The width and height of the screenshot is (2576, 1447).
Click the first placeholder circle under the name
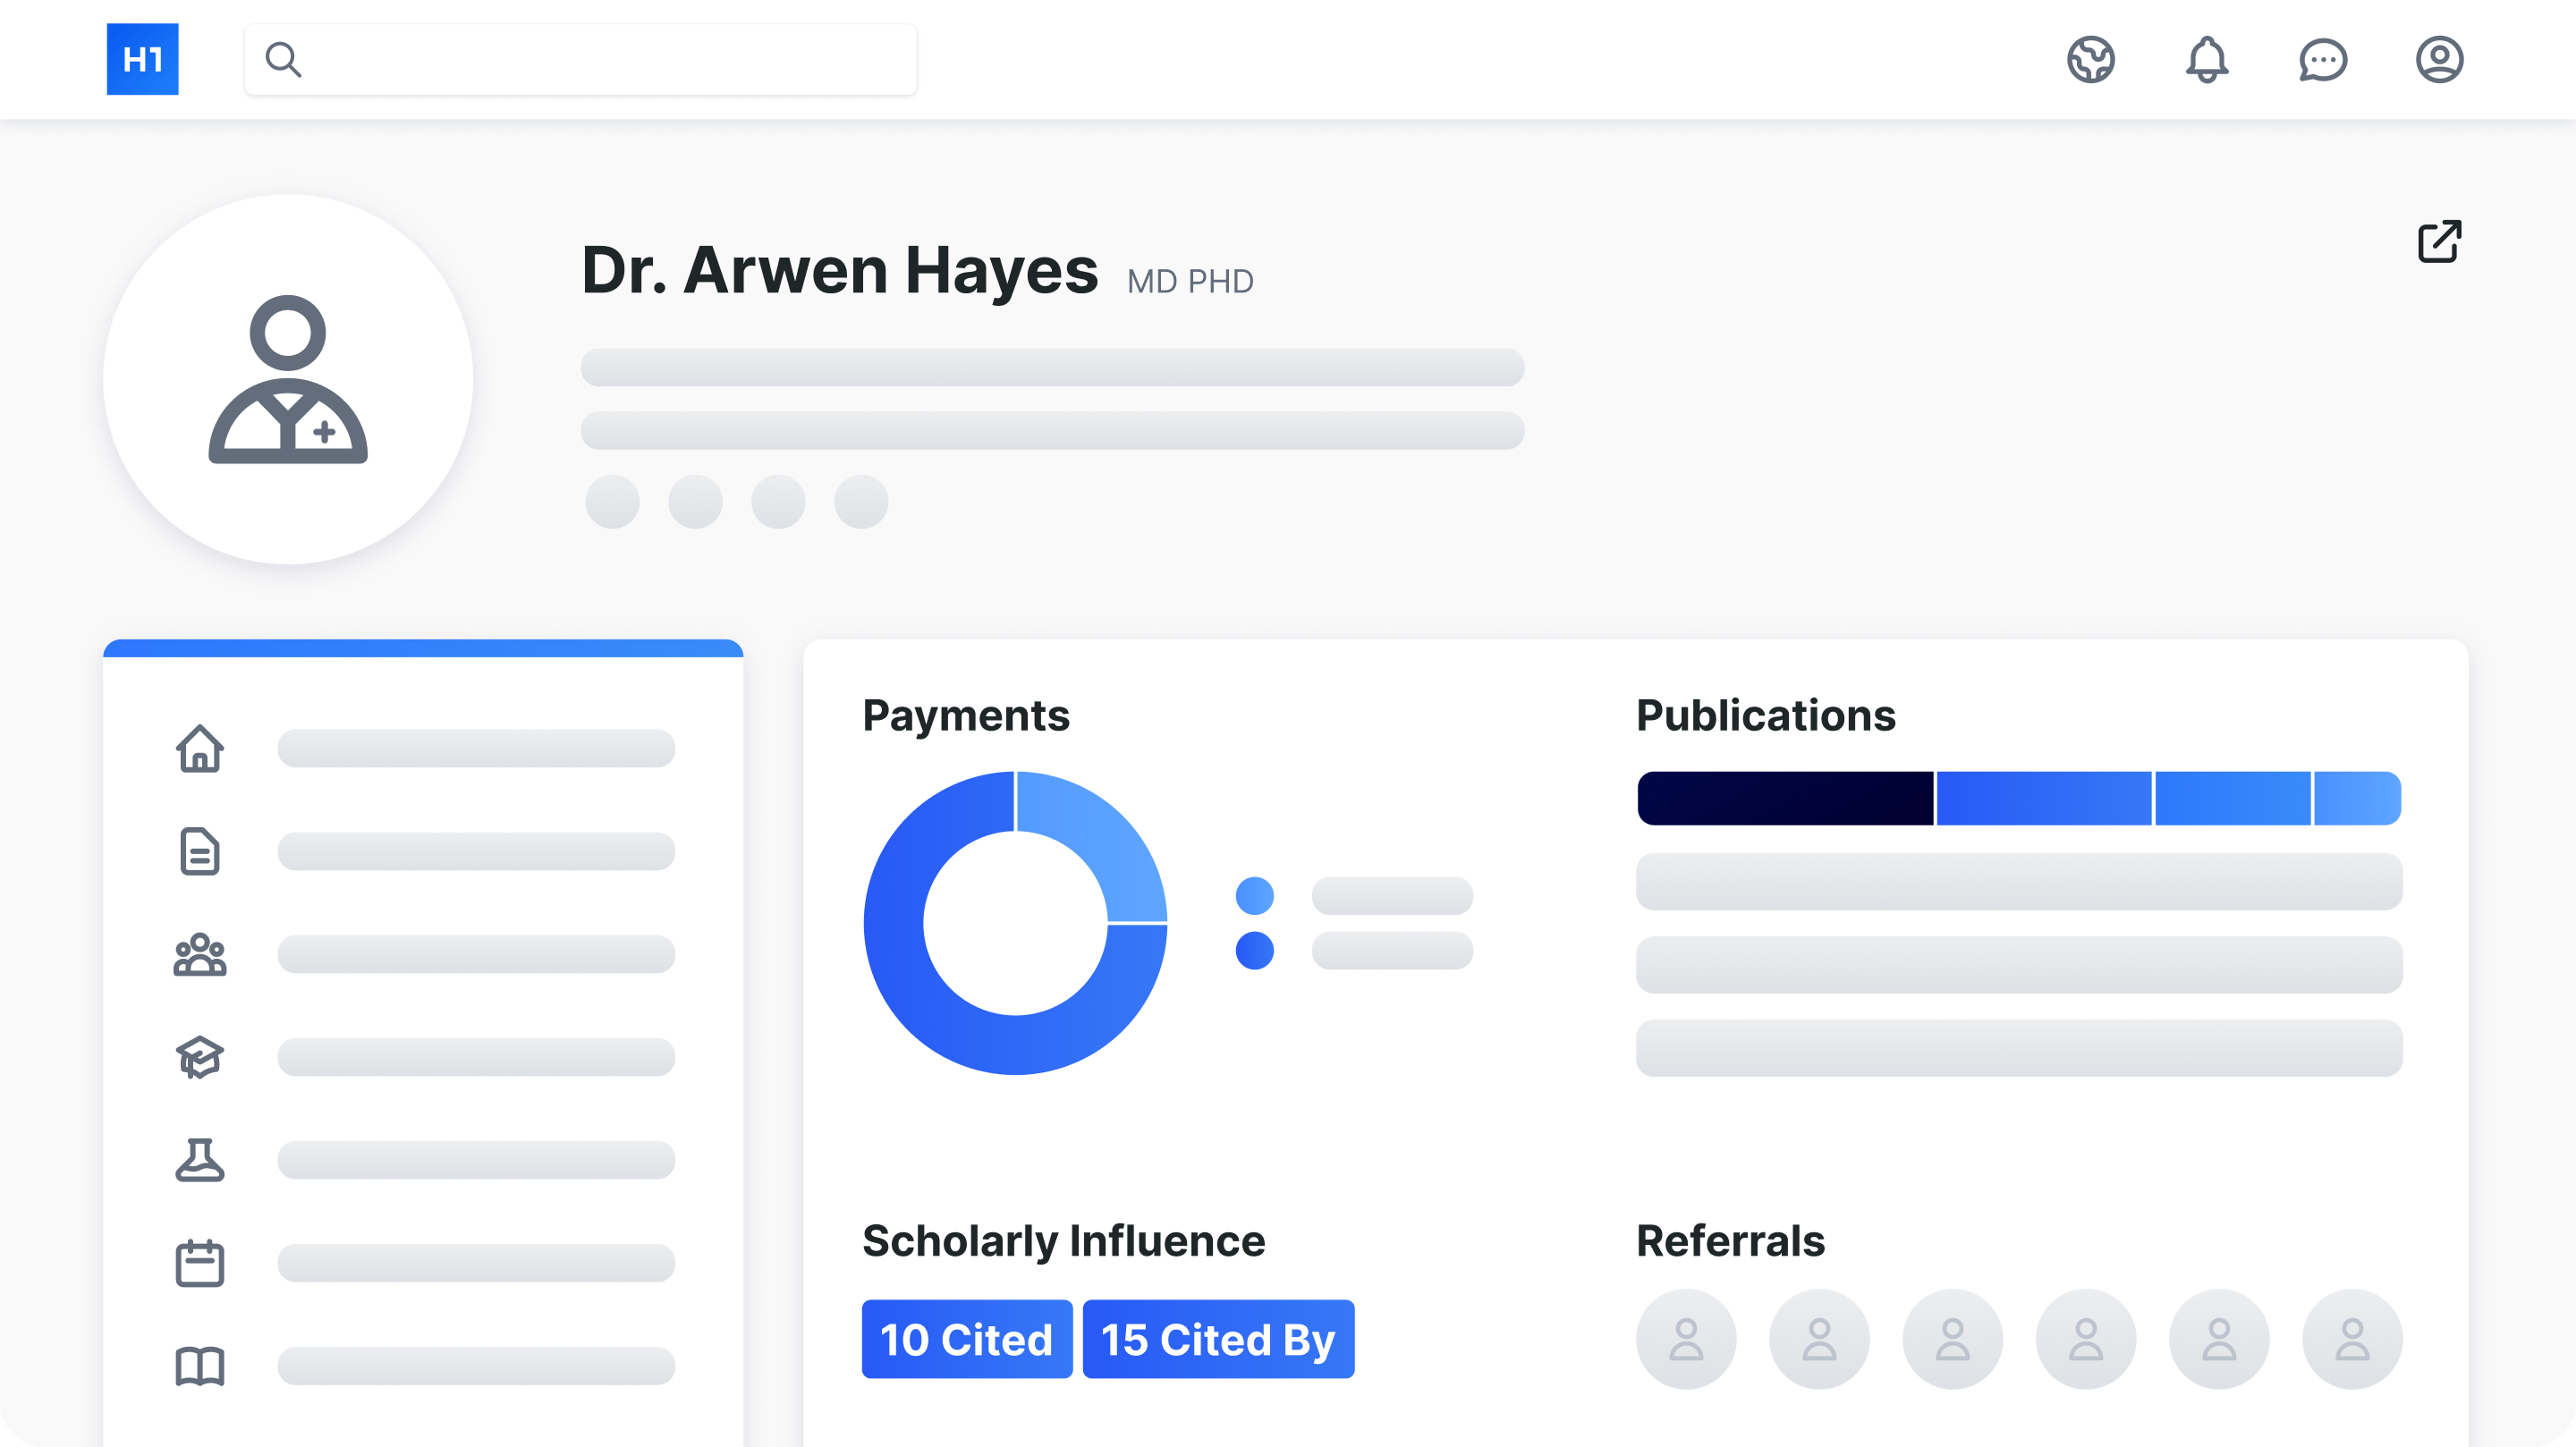click(612, 501)
